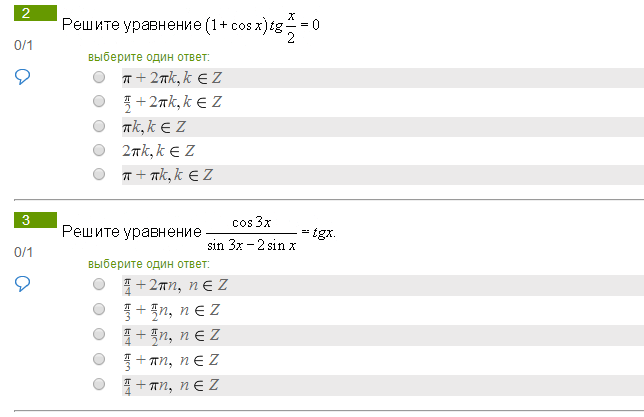This screenshot has width=644, height=417.
Task: Choose answer π/3 + π/2 n, n ∈ Z
Action: pyautogui.click(x=98, y=309)
